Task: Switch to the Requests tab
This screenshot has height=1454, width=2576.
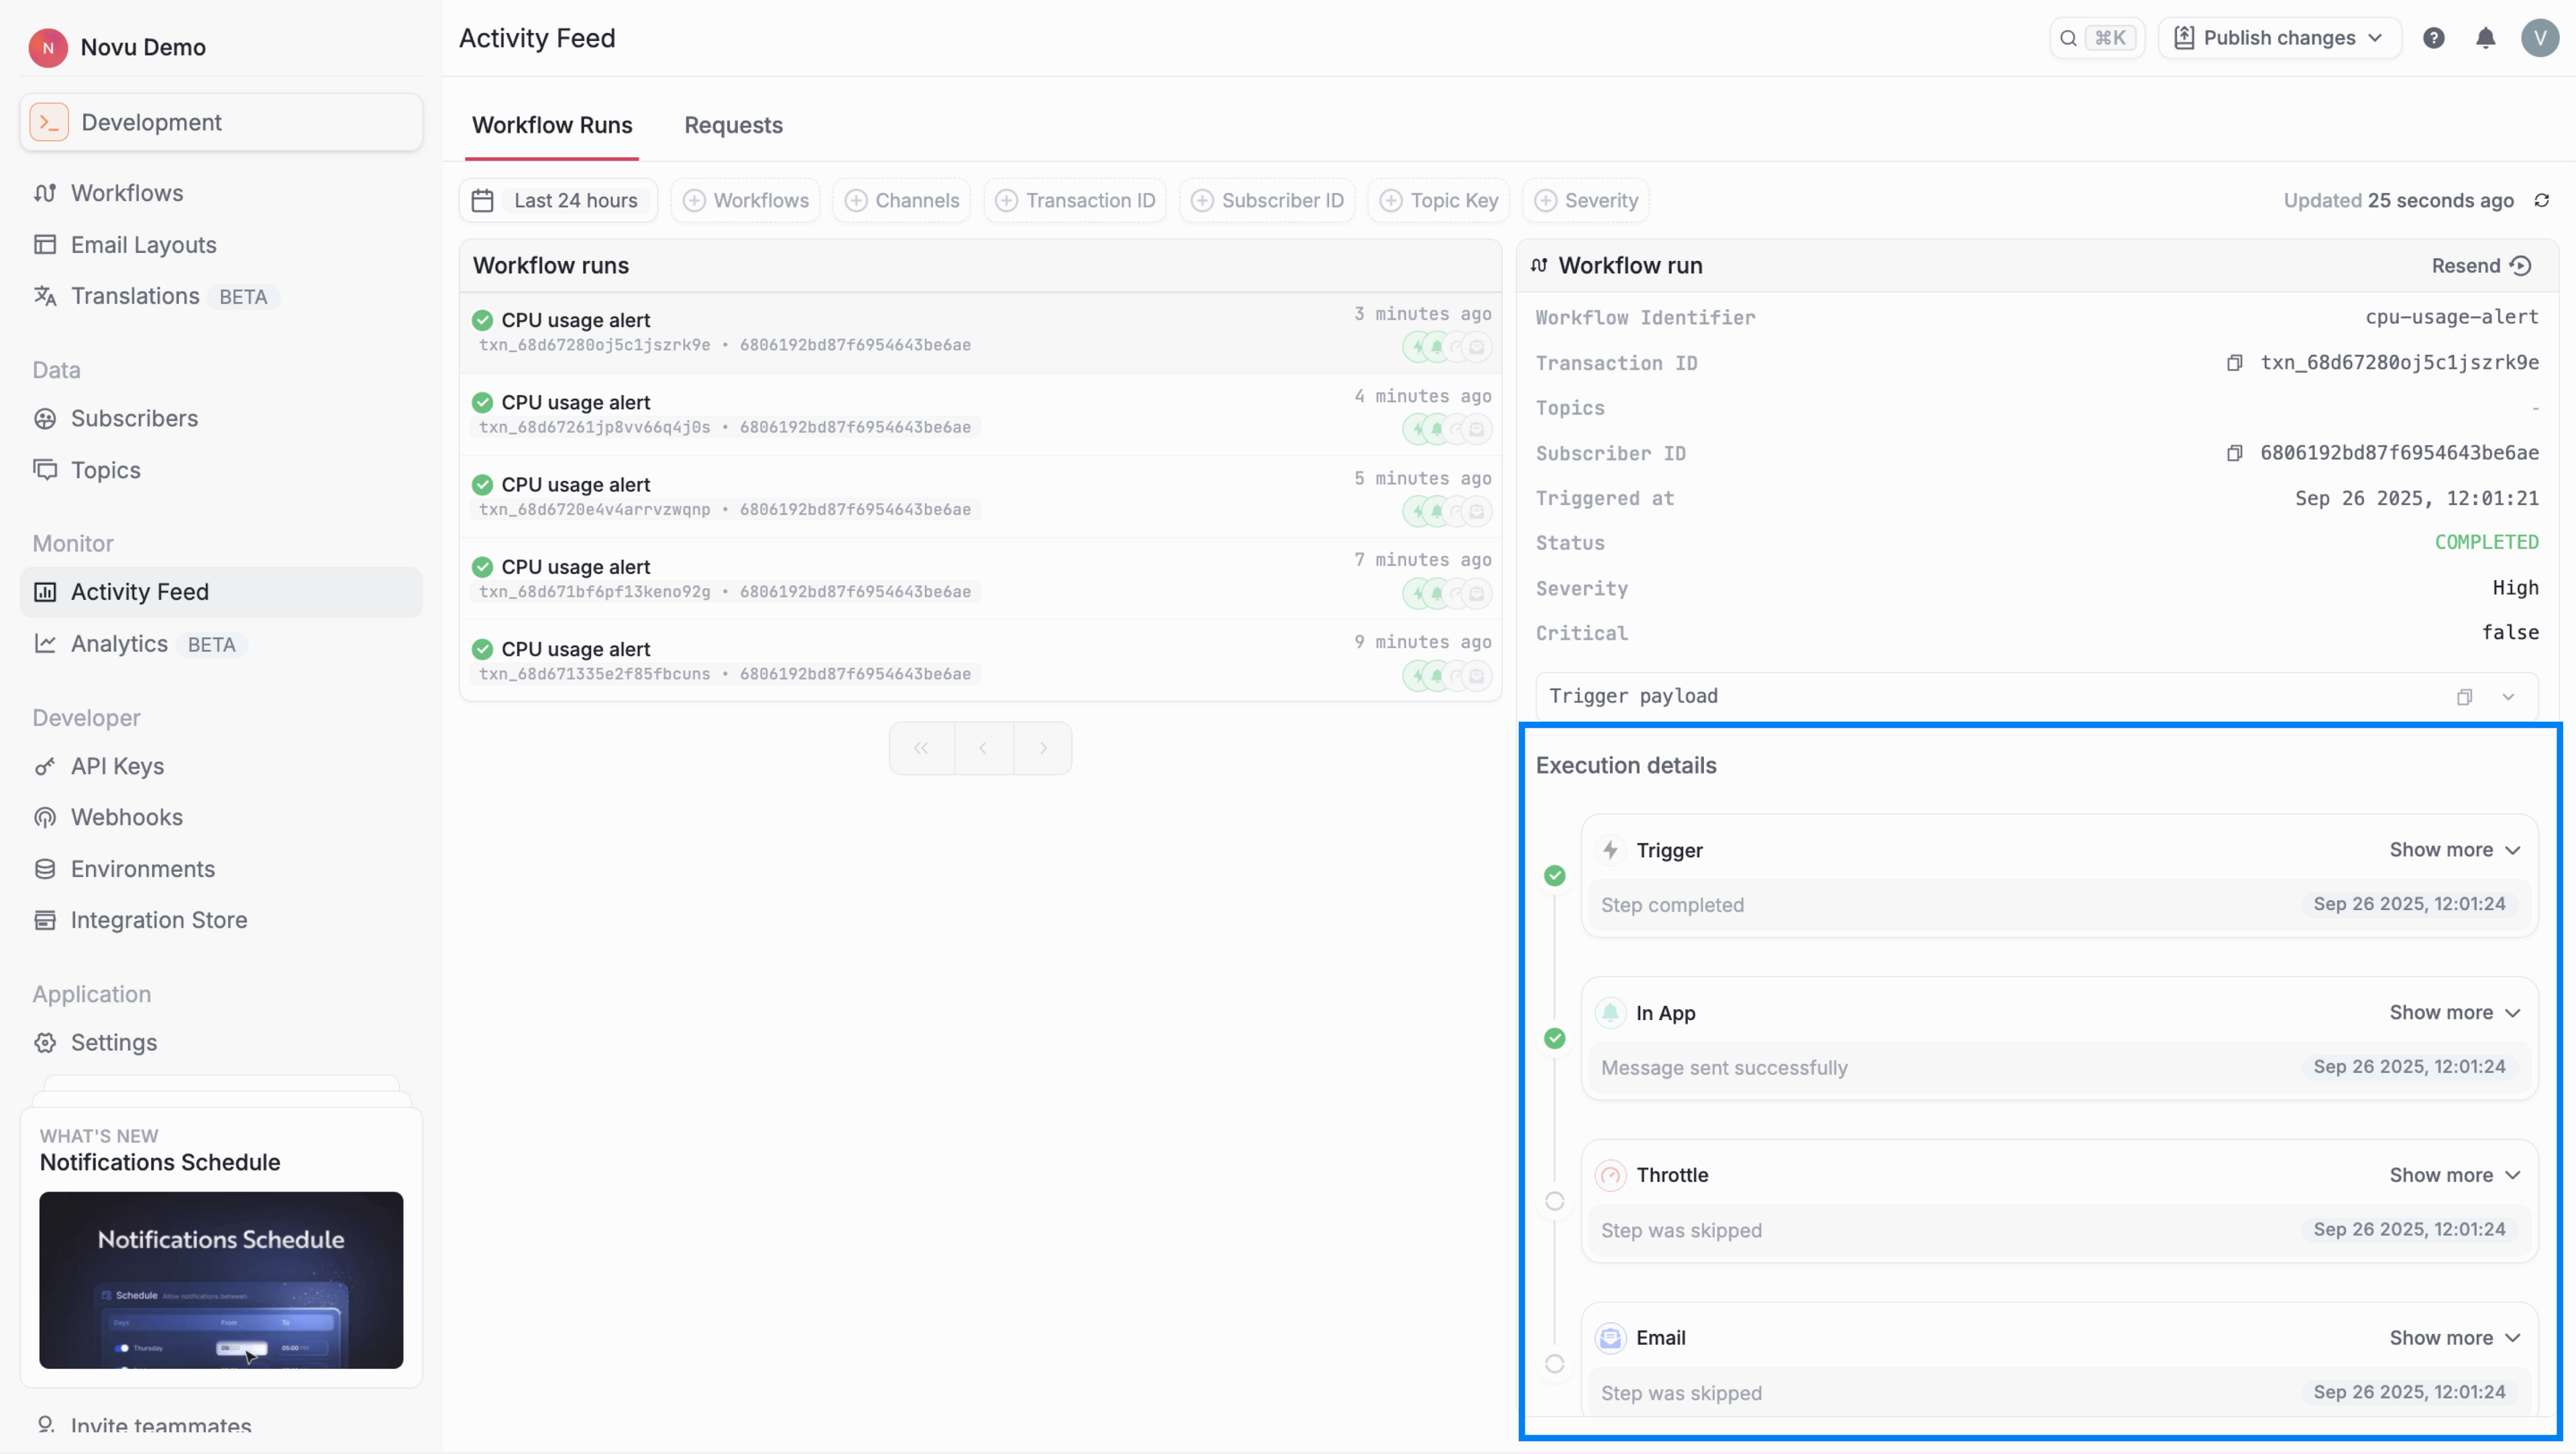Action: pyautogui.click(x=733, y=125)
